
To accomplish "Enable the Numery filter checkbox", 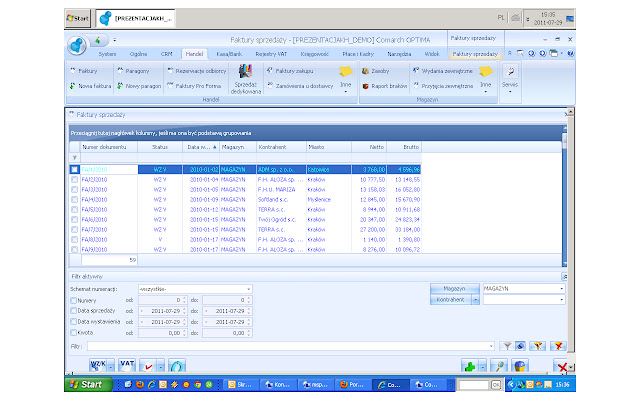I will click(x=73, y=300).
